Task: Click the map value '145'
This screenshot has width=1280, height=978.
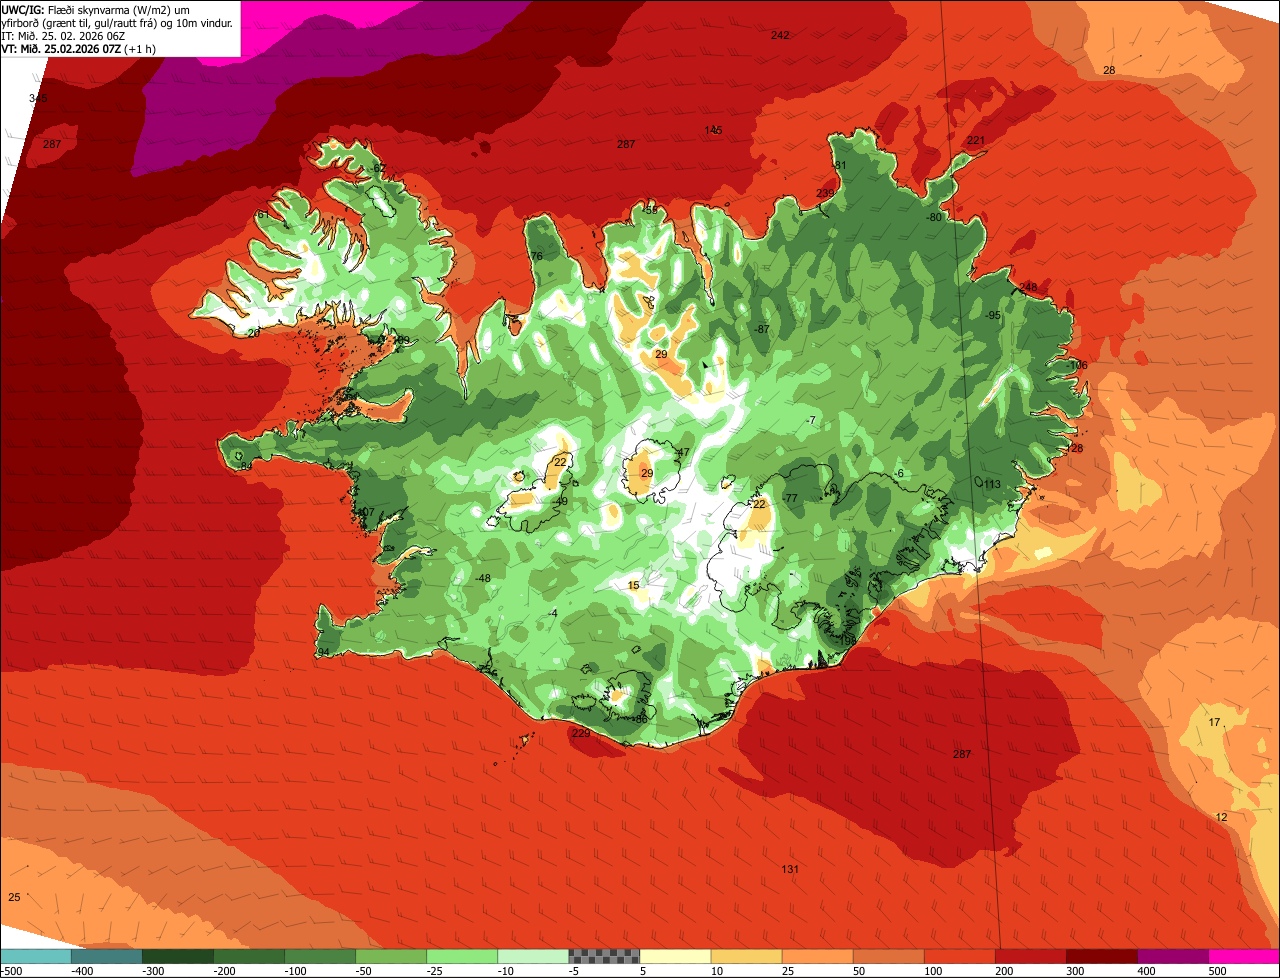Action: 713,130
